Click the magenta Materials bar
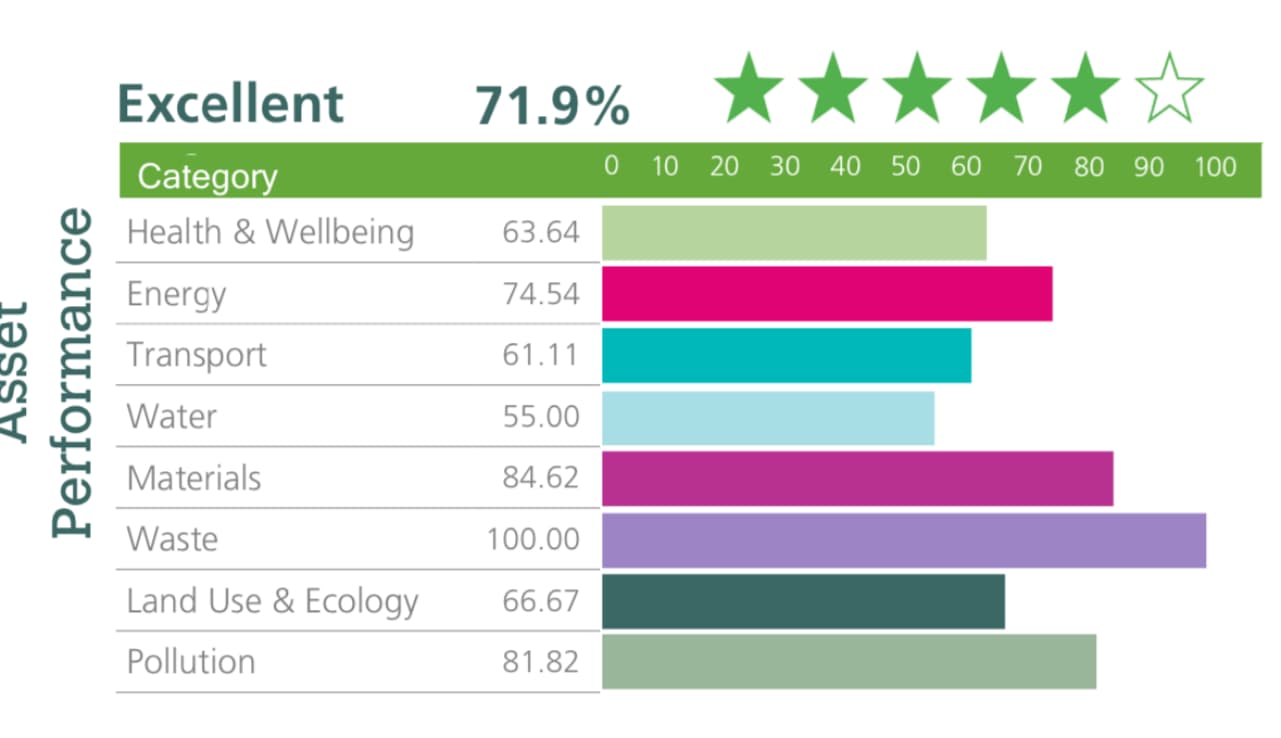 (857, 478)
